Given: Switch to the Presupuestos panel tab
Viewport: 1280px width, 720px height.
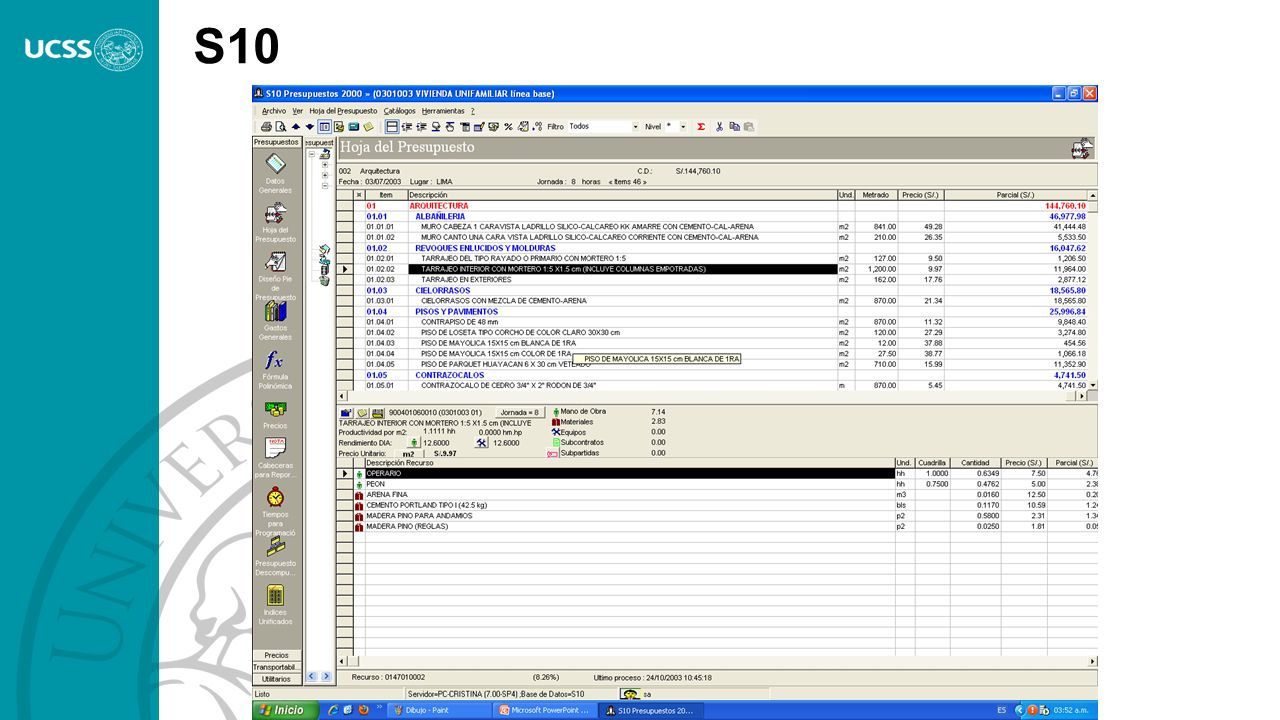Looking at the screenshot, I should (x=276, y=142).
